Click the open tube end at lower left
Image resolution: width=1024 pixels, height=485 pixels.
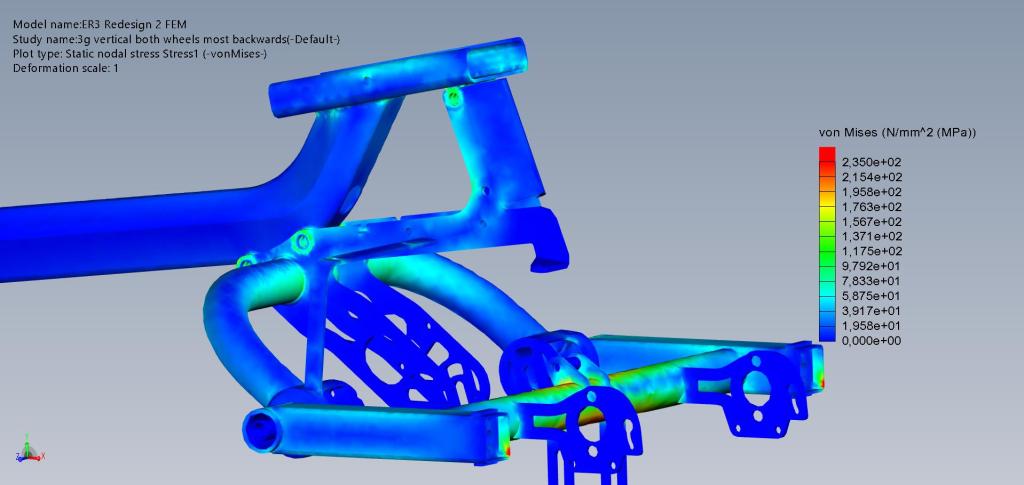pyautogui.click(x=264, y=430)
